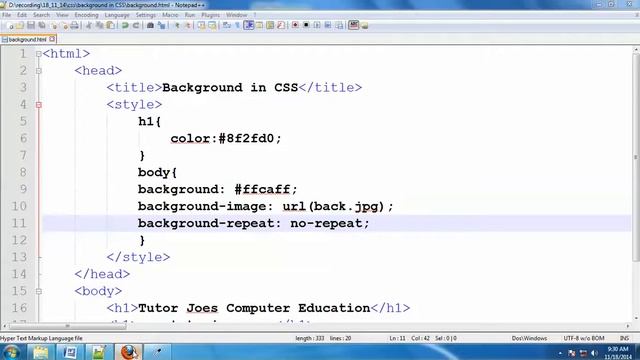The image size is (640, 360).
Task: Print the file using the Print icon
Action: 74,25
